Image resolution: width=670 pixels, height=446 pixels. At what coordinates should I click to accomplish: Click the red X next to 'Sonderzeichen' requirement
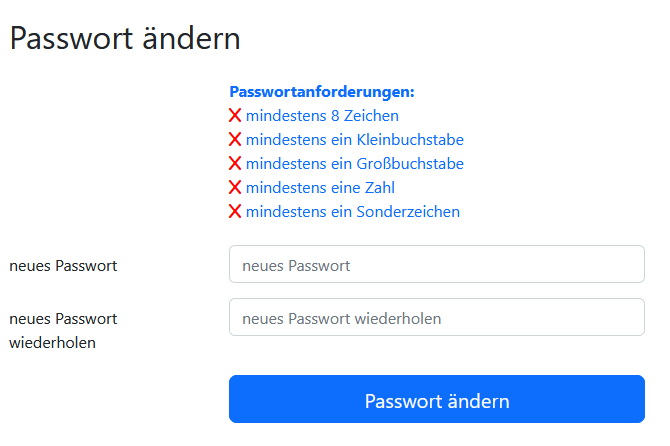click(x=236, y=212)
